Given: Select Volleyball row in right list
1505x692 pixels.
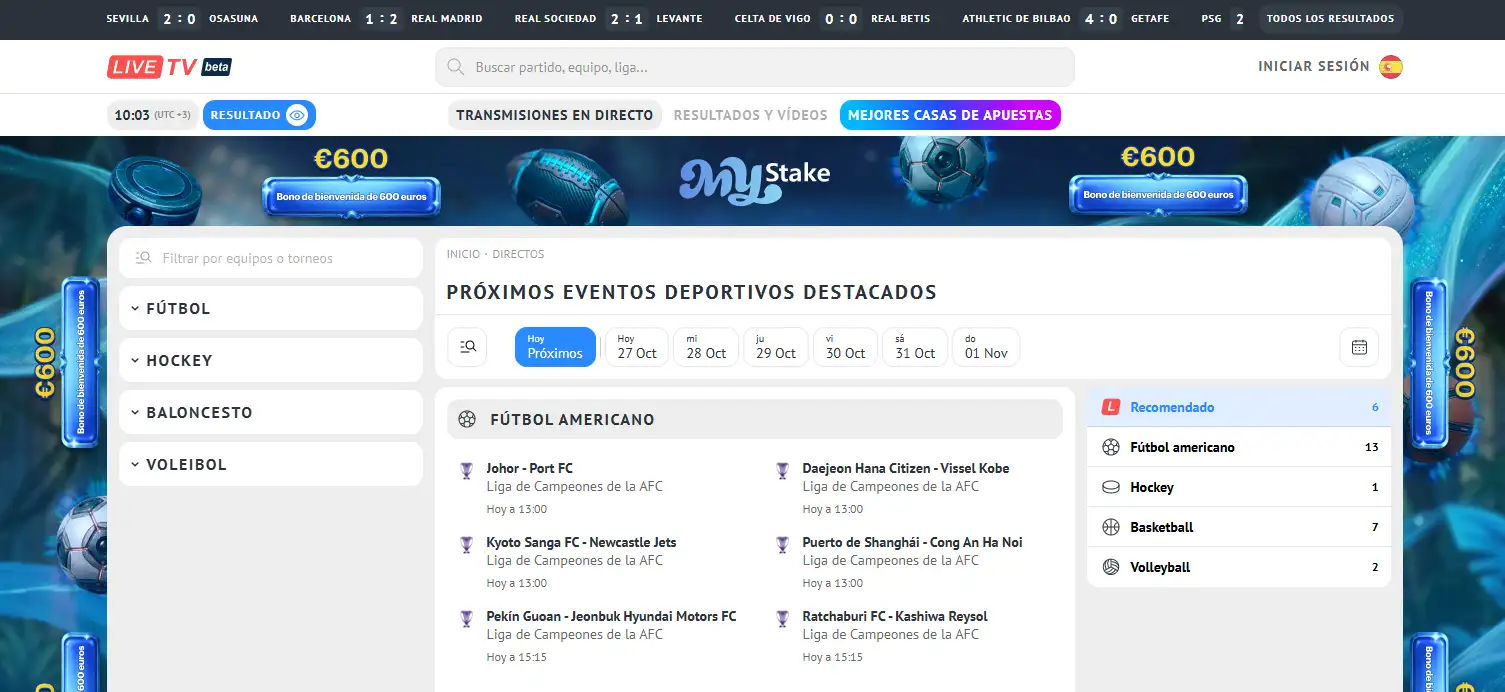Looking at the screenshot, I should (x=1239, y=567).
